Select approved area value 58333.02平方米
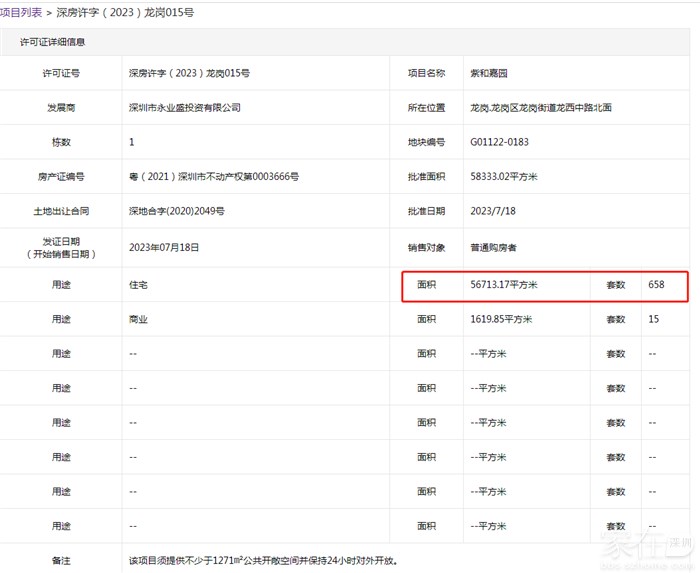The width and height of the screenshot is (700, 573). (504, 176)
